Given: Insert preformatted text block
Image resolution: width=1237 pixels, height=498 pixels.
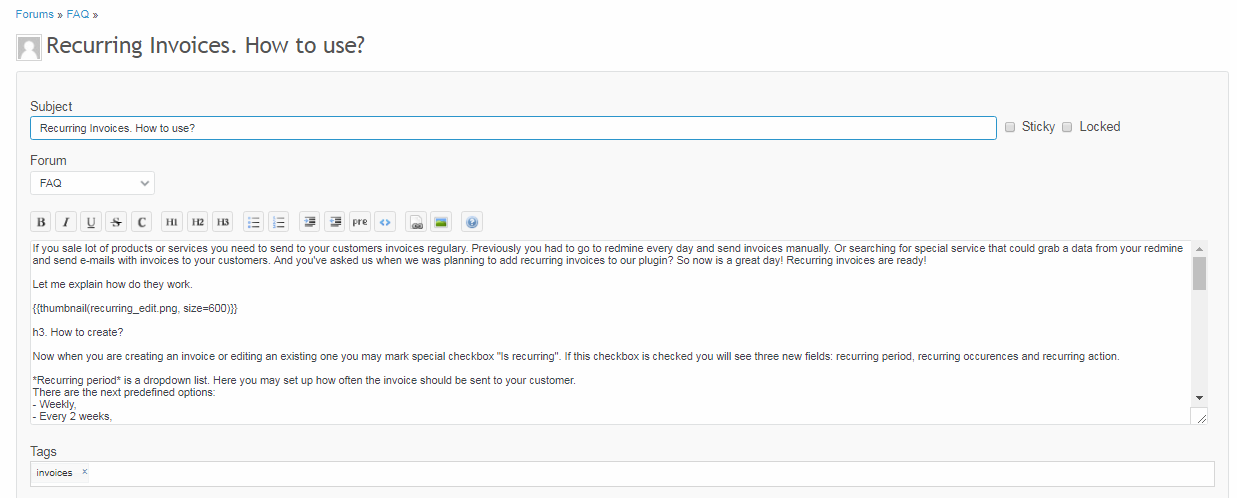Looking at the screenshot, I should pos(360,222).
